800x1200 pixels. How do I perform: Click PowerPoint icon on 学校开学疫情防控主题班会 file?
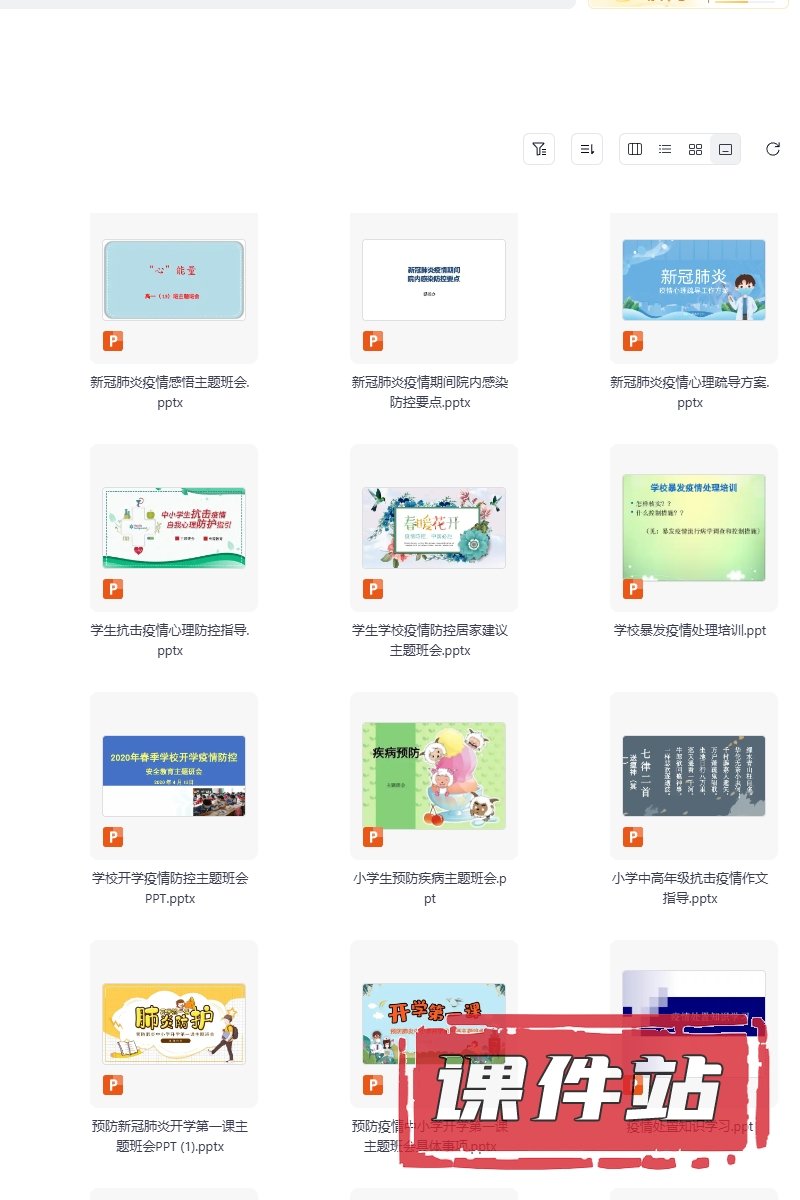(113, 837)
